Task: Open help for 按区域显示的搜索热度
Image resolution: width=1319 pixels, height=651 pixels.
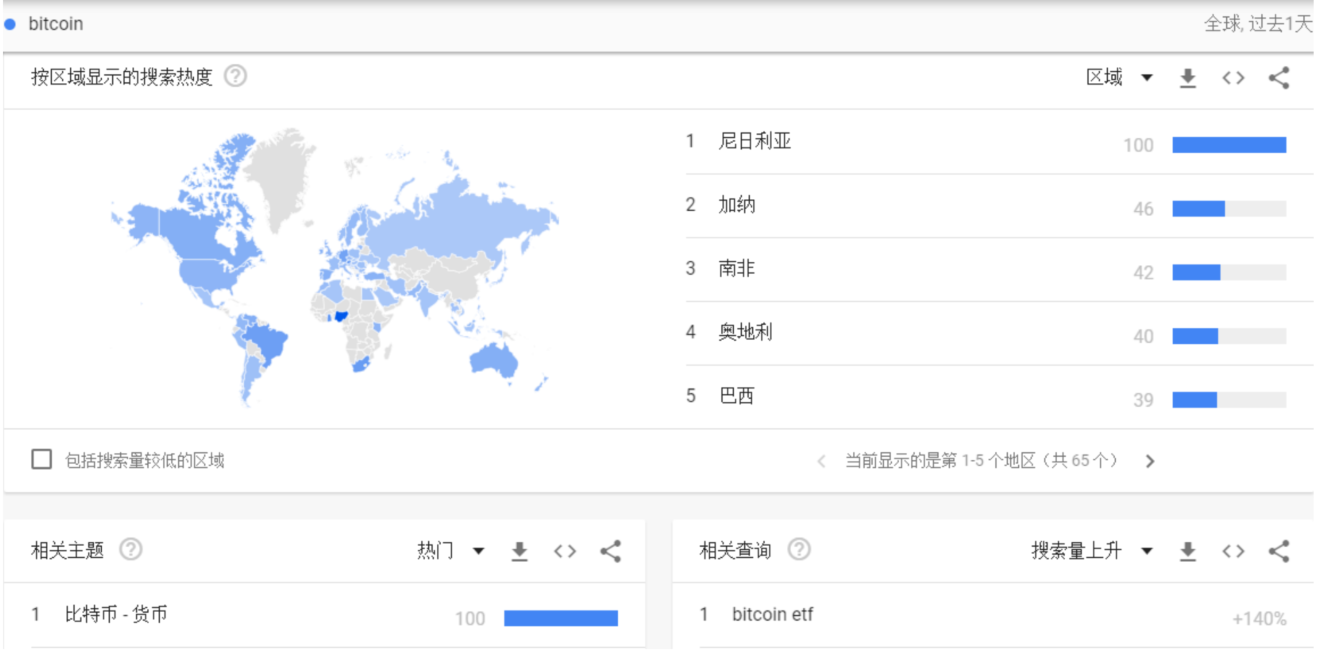Action: [235, 76]
